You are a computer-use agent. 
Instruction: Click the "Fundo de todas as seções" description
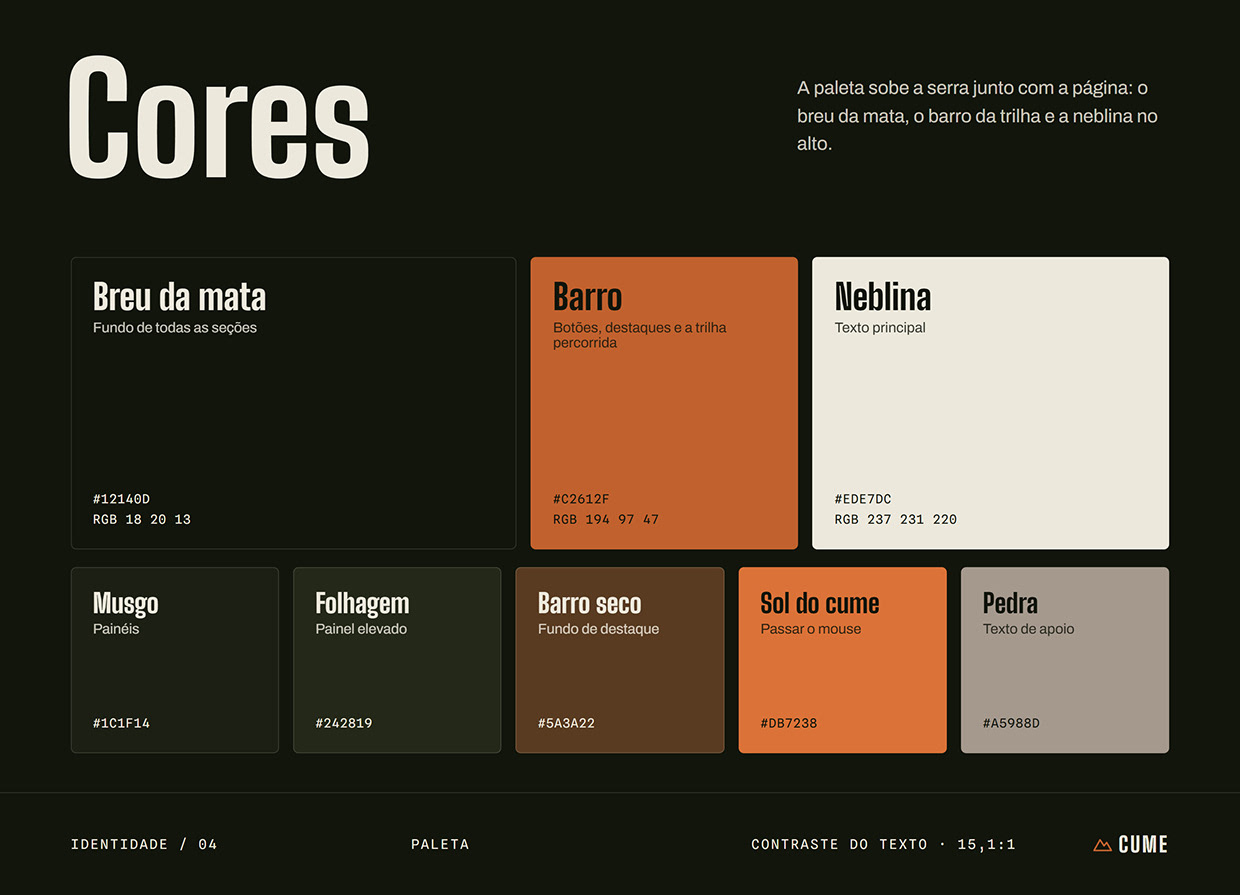coord(175,328)
